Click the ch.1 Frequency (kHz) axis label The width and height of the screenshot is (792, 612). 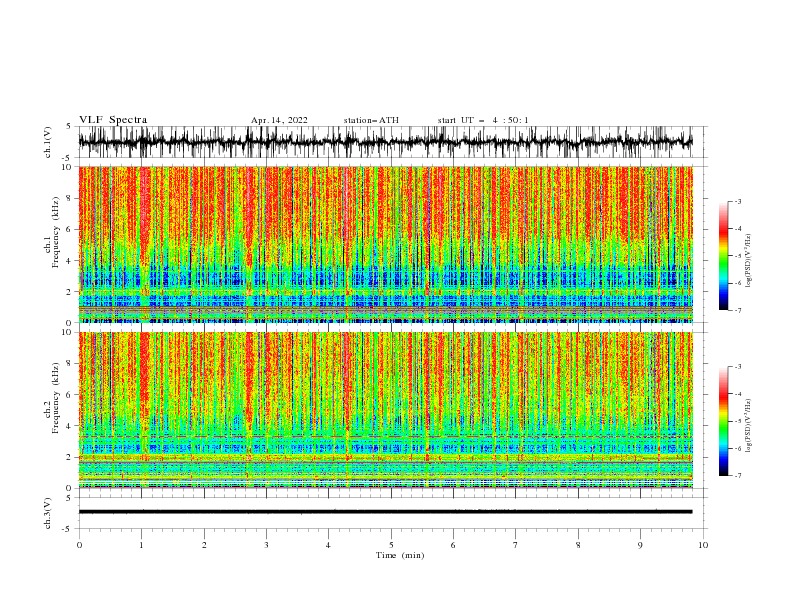(x=53, y=232)
